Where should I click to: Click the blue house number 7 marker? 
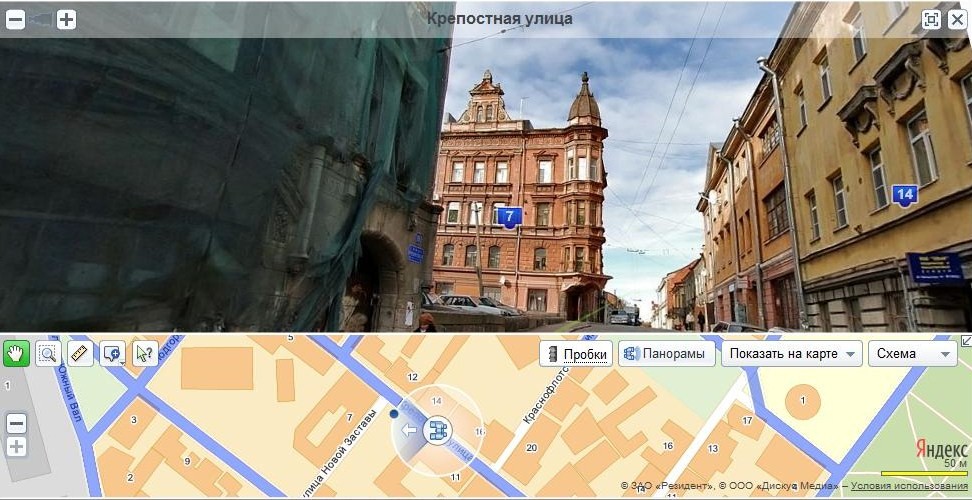click(510, 216)
